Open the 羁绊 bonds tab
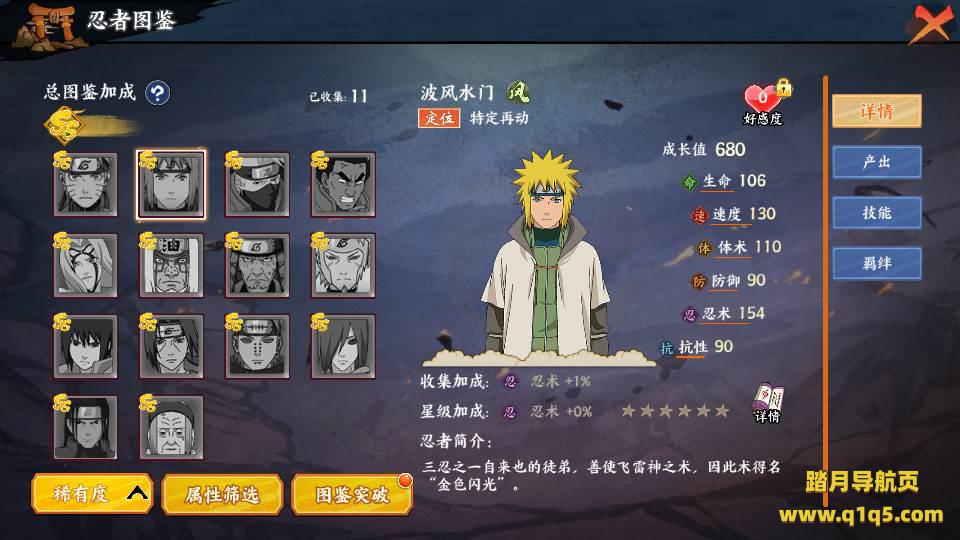 click(877, 264)
